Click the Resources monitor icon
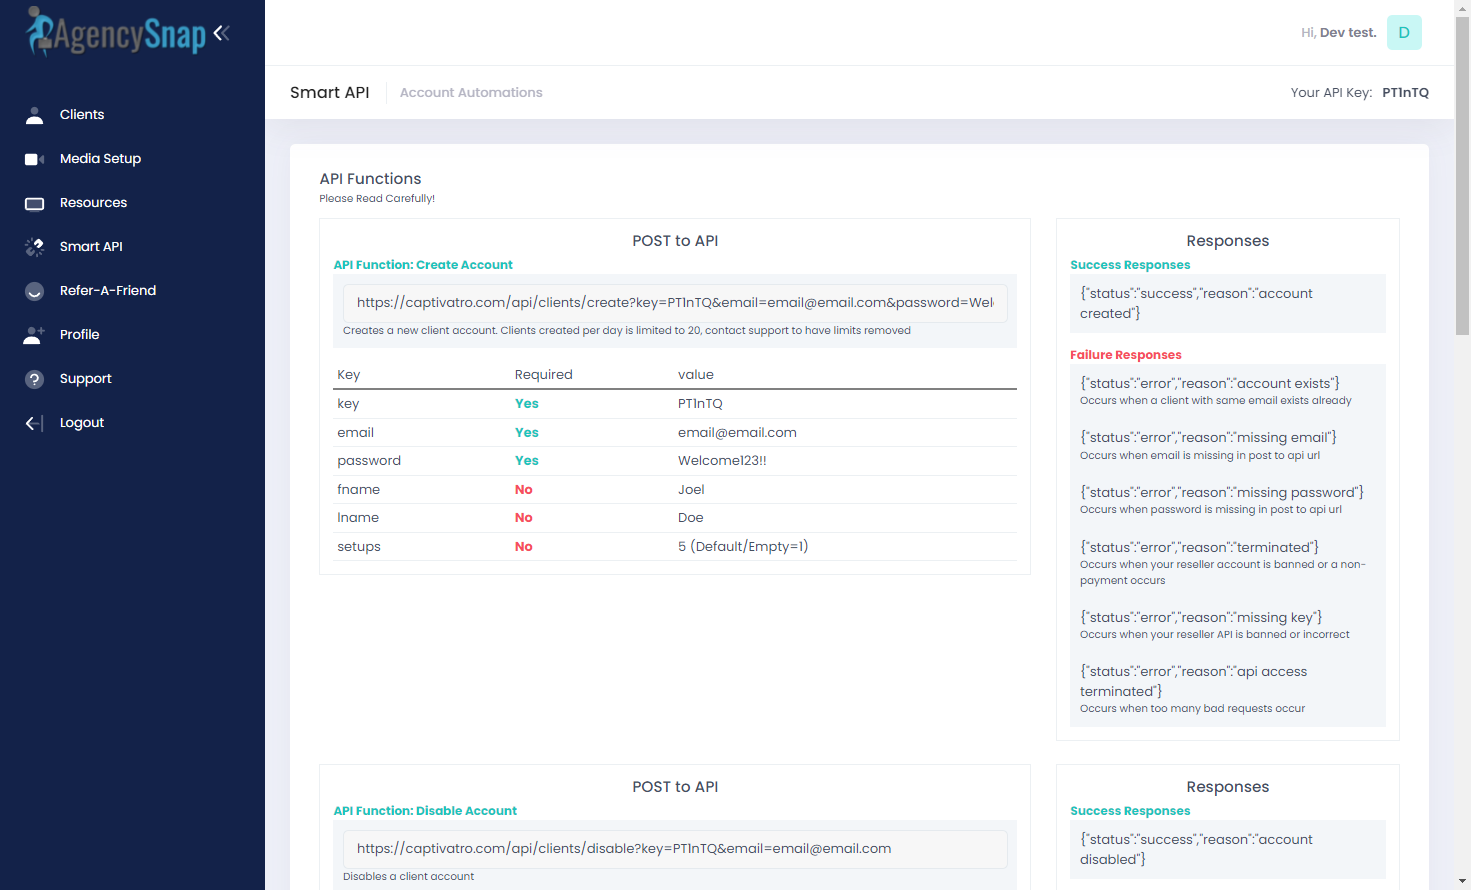This screenshot has width=1471, height=890. coord(34,203)
